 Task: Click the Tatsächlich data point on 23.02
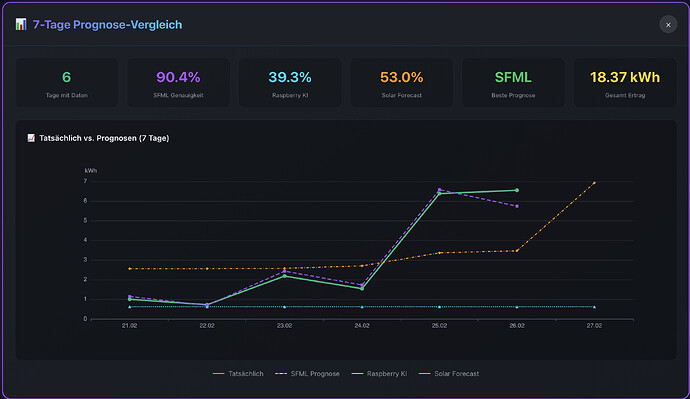[x=284, y=276]
